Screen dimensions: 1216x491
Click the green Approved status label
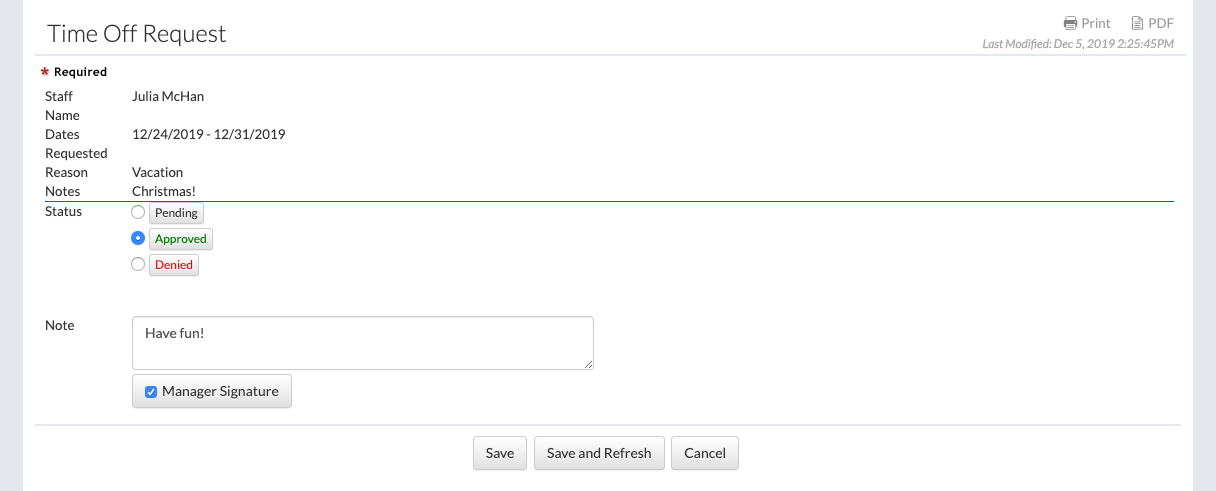click(x=181, y=239)
